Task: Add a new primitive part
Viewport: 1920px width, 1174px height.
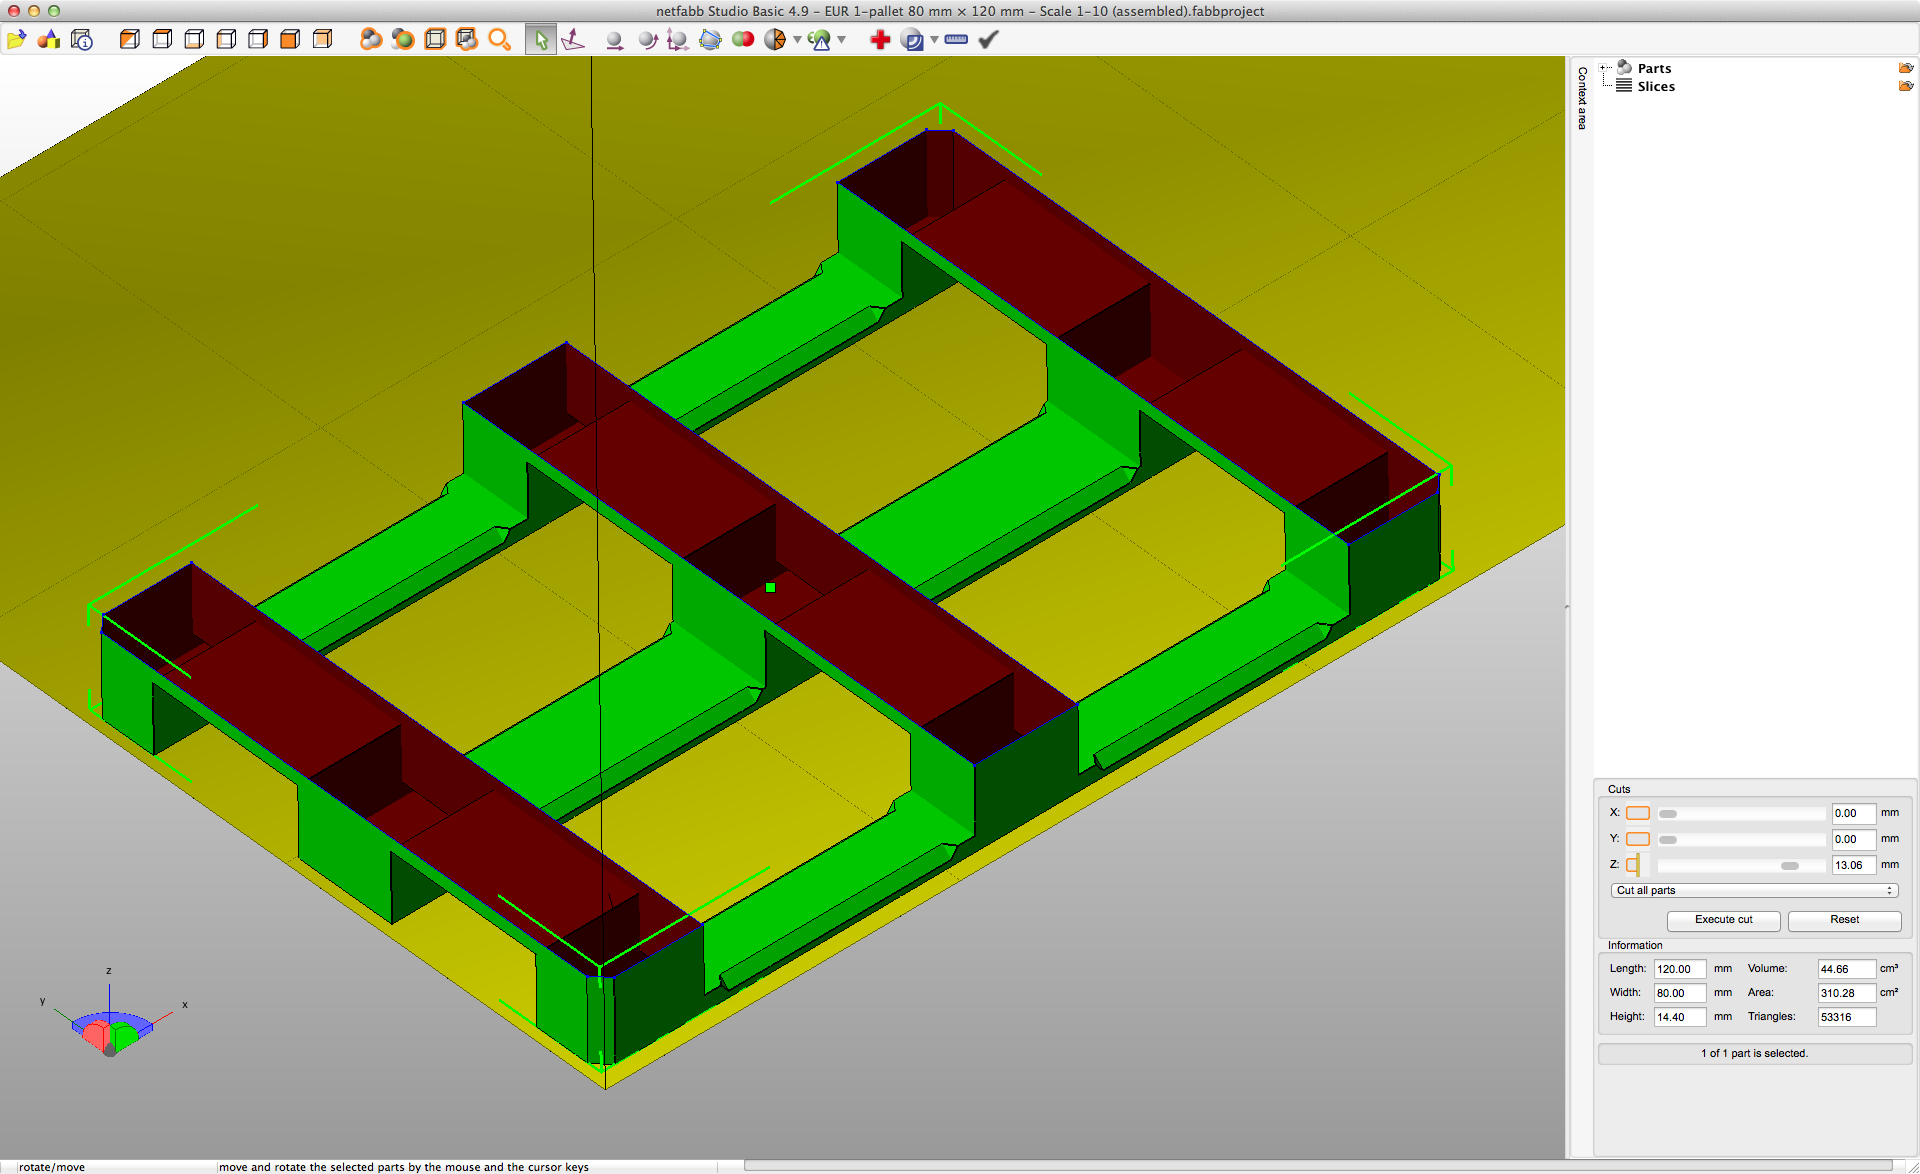Action: coord(49,39)
